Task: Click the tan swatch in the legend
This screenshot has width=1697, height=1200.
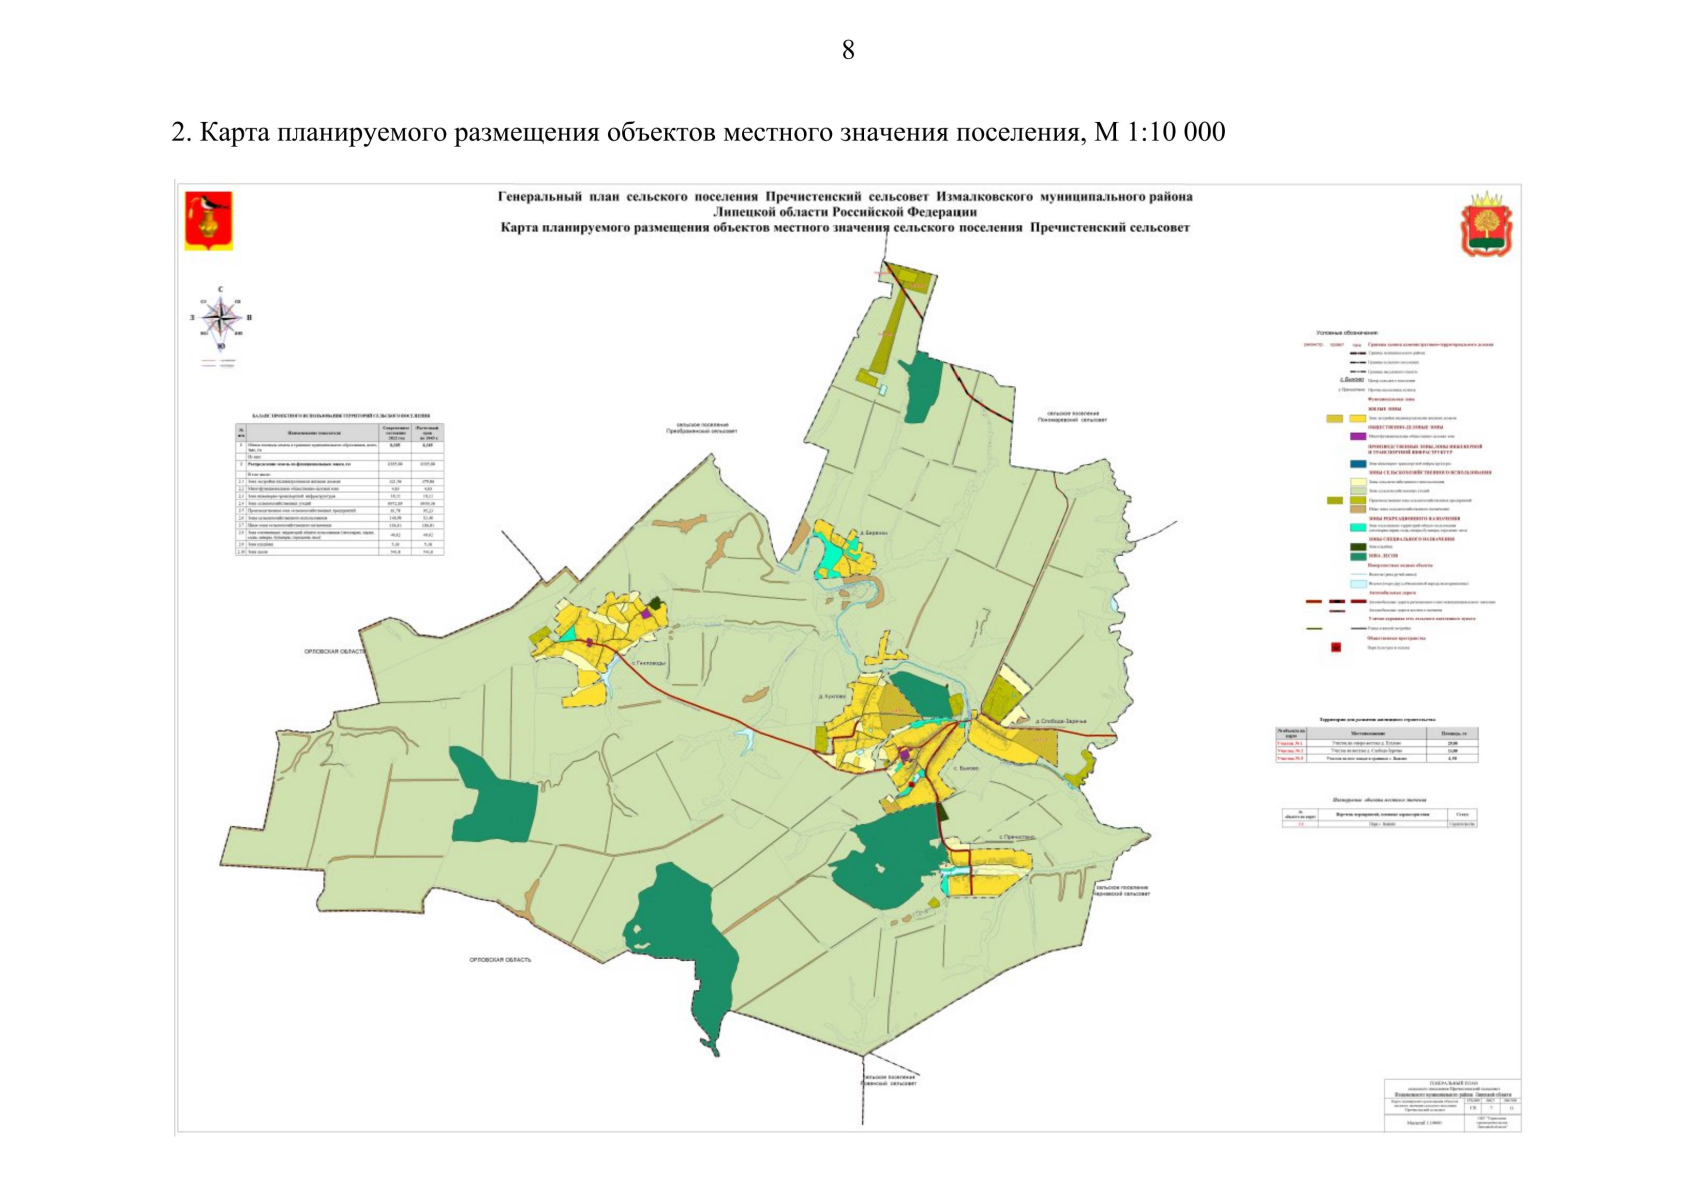Action: [x=1357, y=509]
